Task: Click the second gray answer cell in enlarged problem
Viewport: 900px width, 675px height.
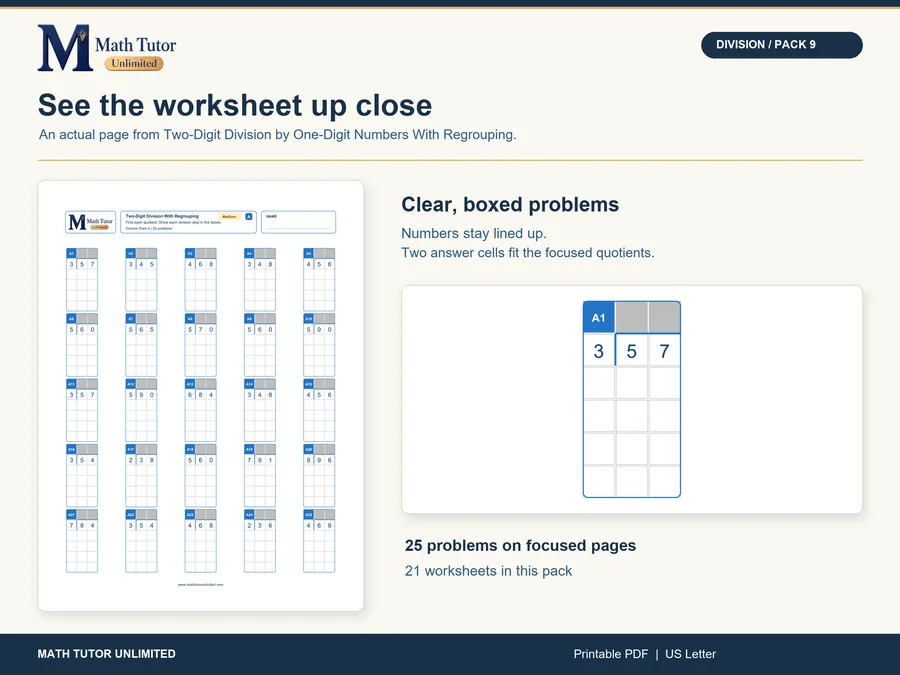Action: 665,317
